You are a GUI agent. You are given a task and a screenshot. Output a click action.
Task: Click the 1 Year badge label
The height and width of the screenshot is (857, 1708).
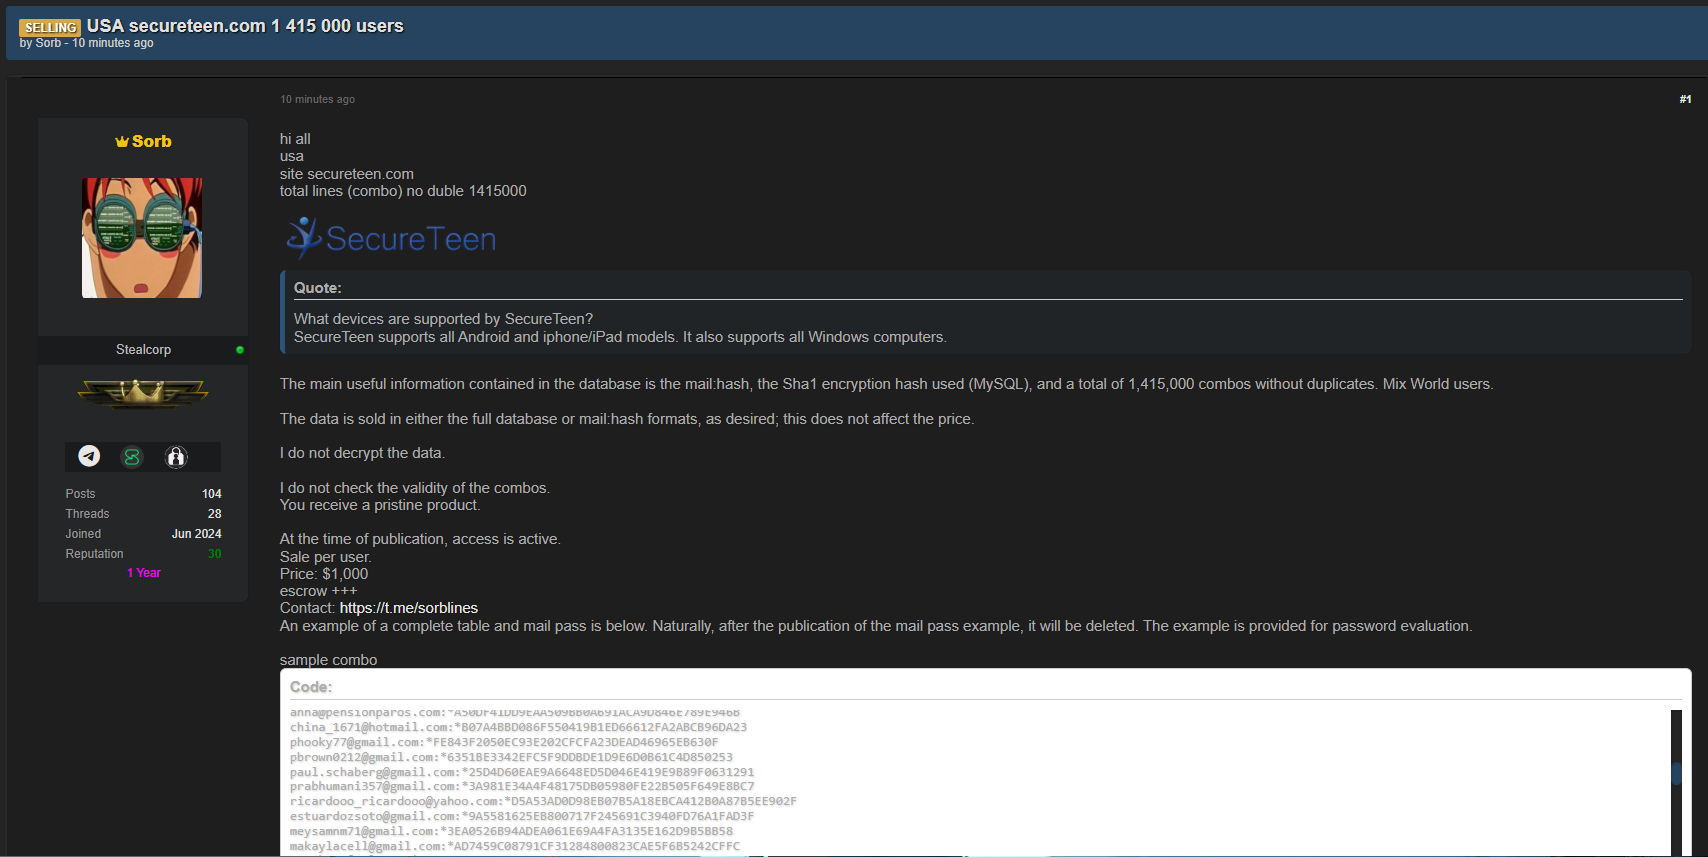pyautogui.click(x=144, y=573)
